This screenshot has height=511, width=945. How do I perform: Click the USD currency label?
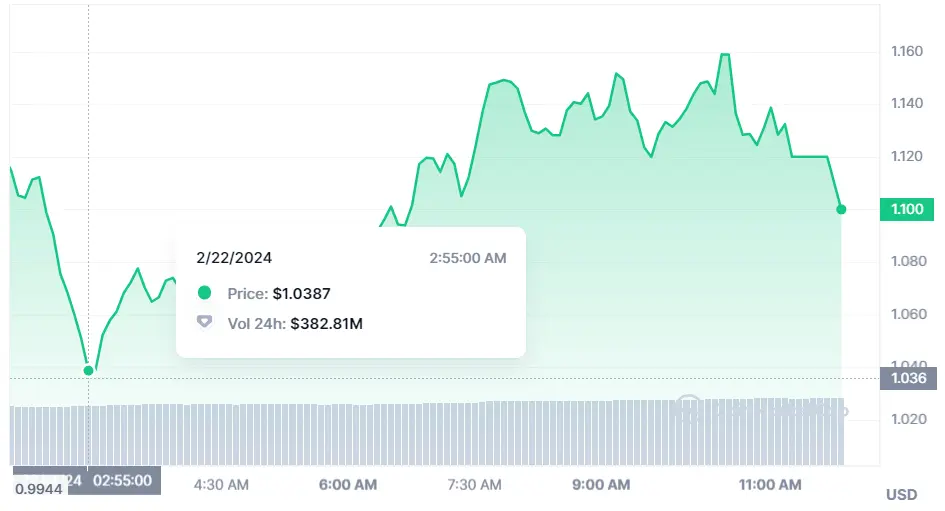[x=901, y=494]
